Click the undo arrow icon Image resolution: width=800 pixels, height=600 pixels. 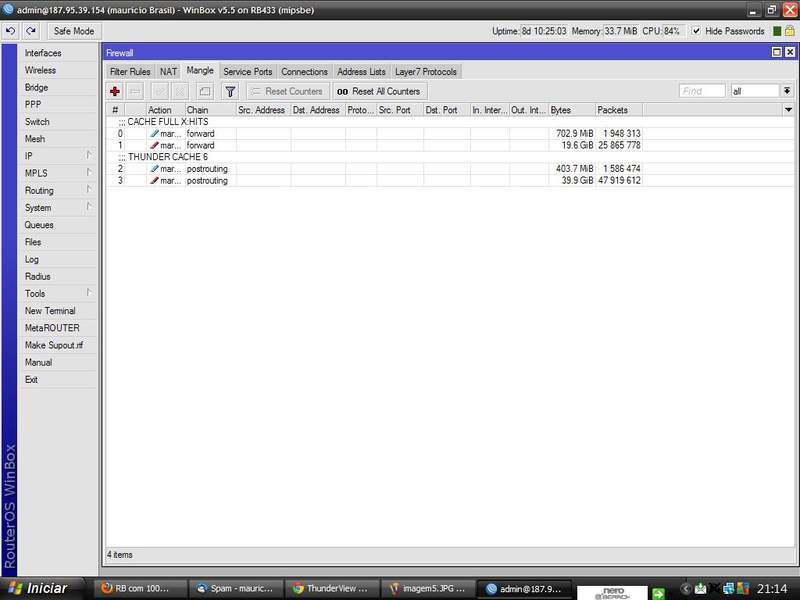tap(10, 31)
